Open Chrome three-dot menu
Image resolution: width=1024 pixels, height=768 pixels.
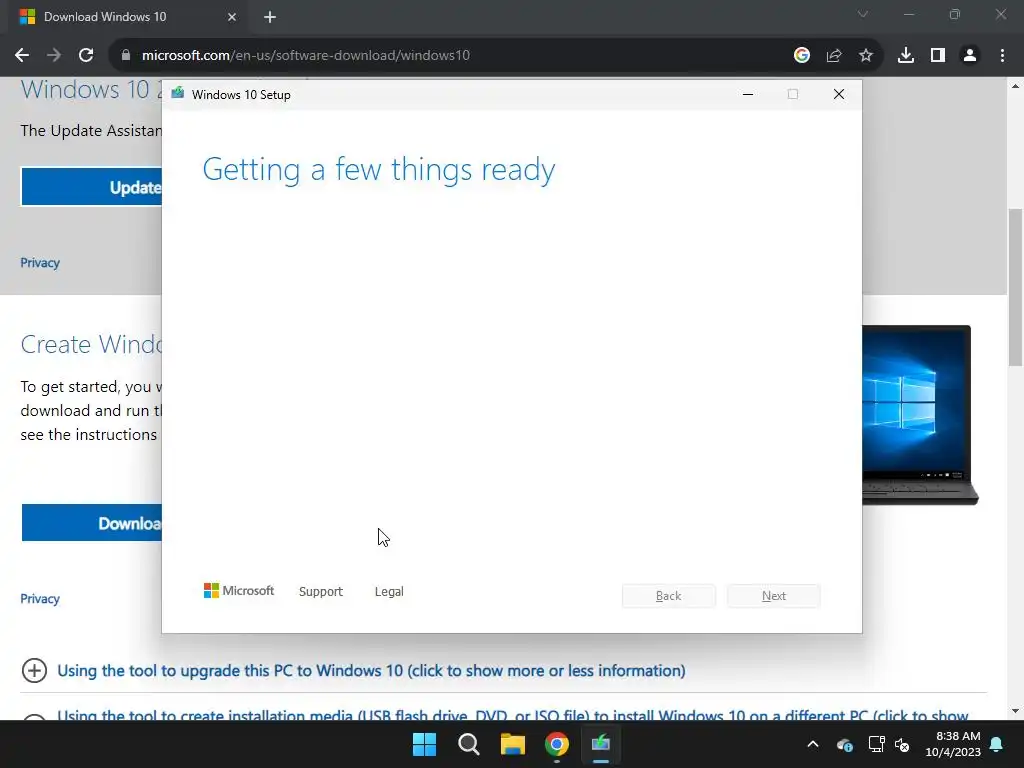tap(1002, 56)
